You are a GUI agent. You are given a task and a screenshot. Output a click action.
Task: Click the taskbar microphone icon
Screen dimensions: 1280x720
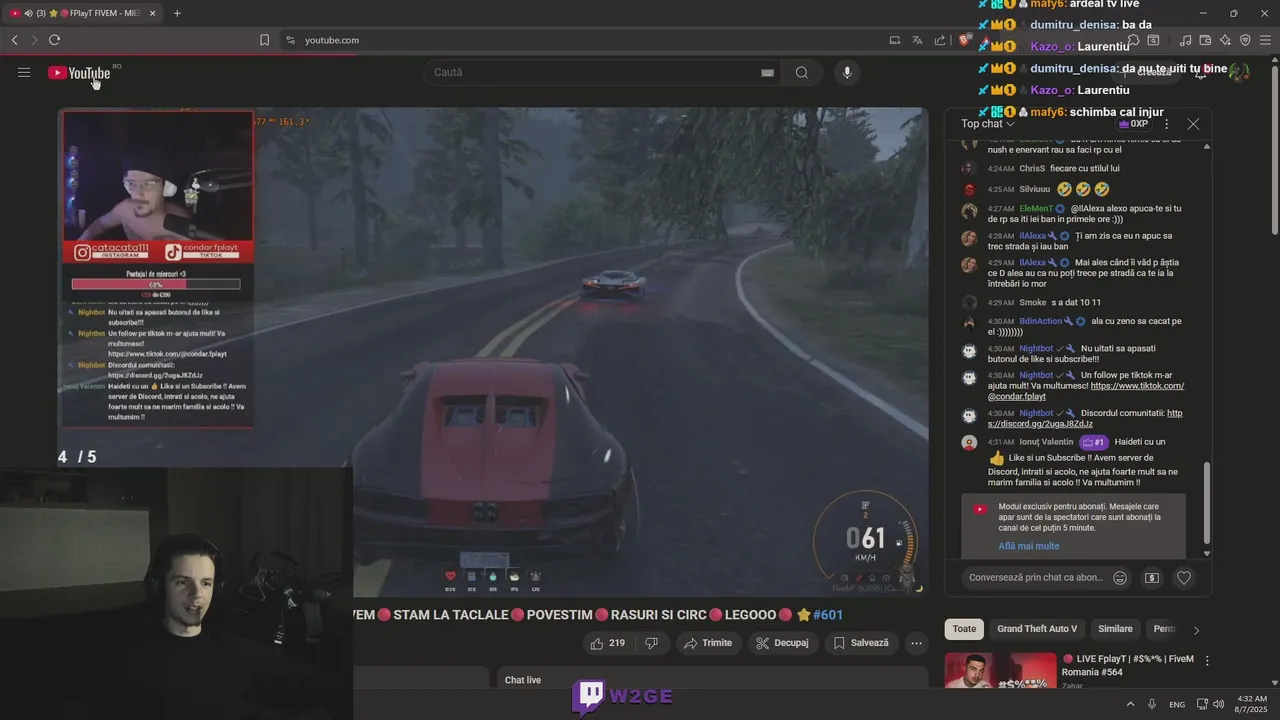1152,704
